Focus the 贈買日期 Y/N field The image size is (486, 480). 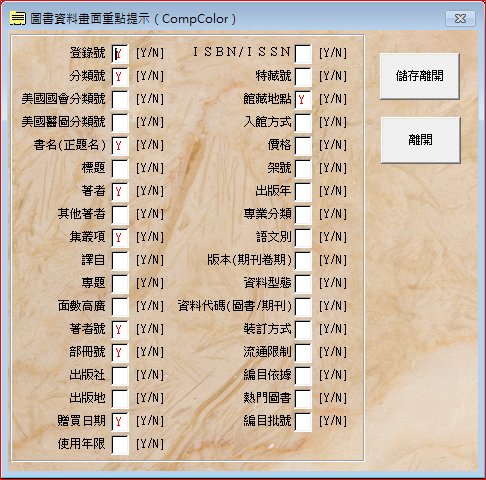pyautogui.click(x=120, y=422)
